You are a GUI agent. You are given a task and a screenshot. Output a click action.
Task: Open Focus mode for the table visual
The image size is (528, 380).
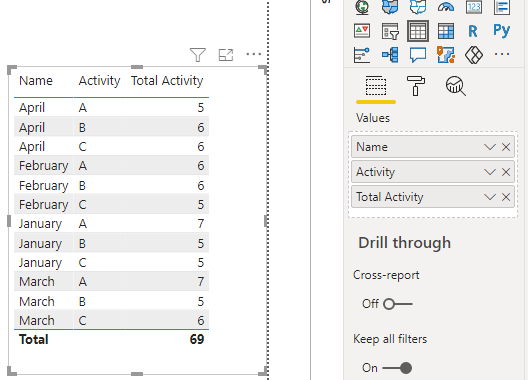click(226, 55)
